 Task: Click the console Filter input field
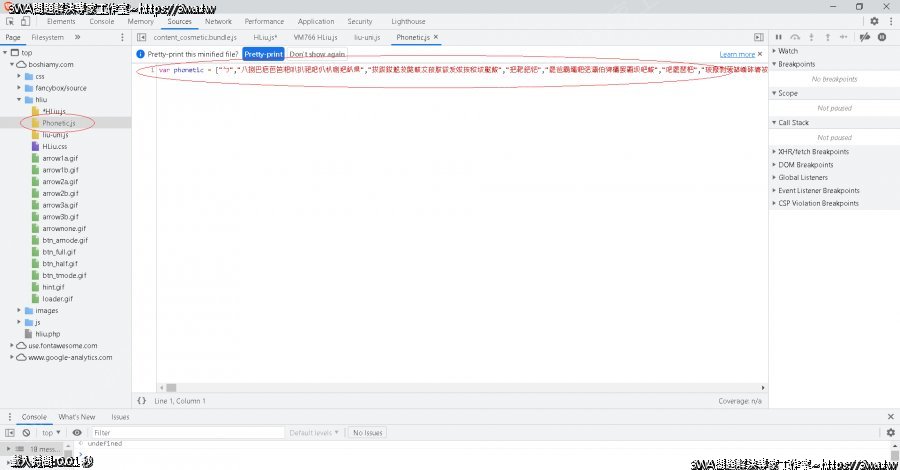(180, 433)
